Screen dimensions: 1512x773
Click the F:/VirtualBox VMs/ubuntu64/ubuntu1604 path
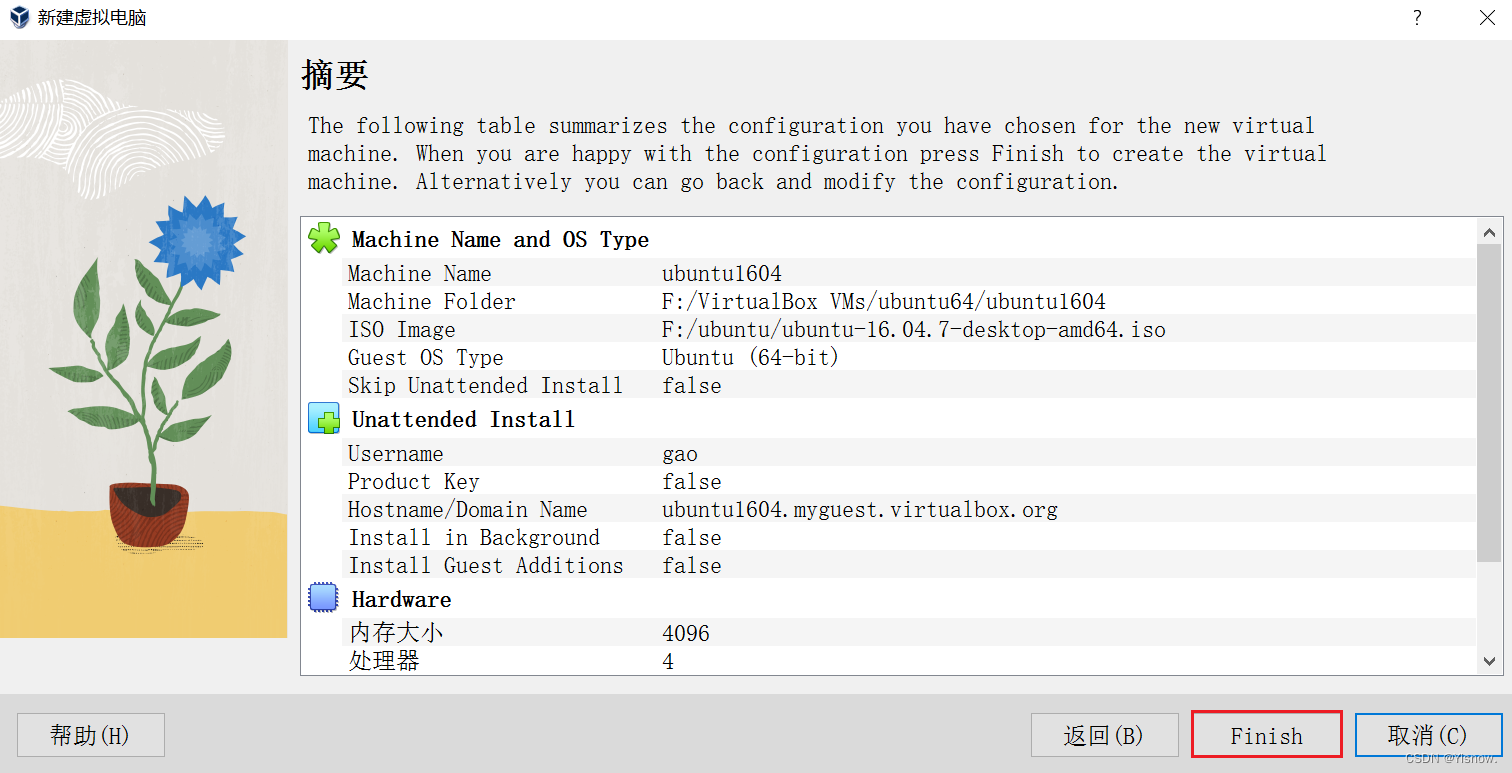(x=884, y=302)
